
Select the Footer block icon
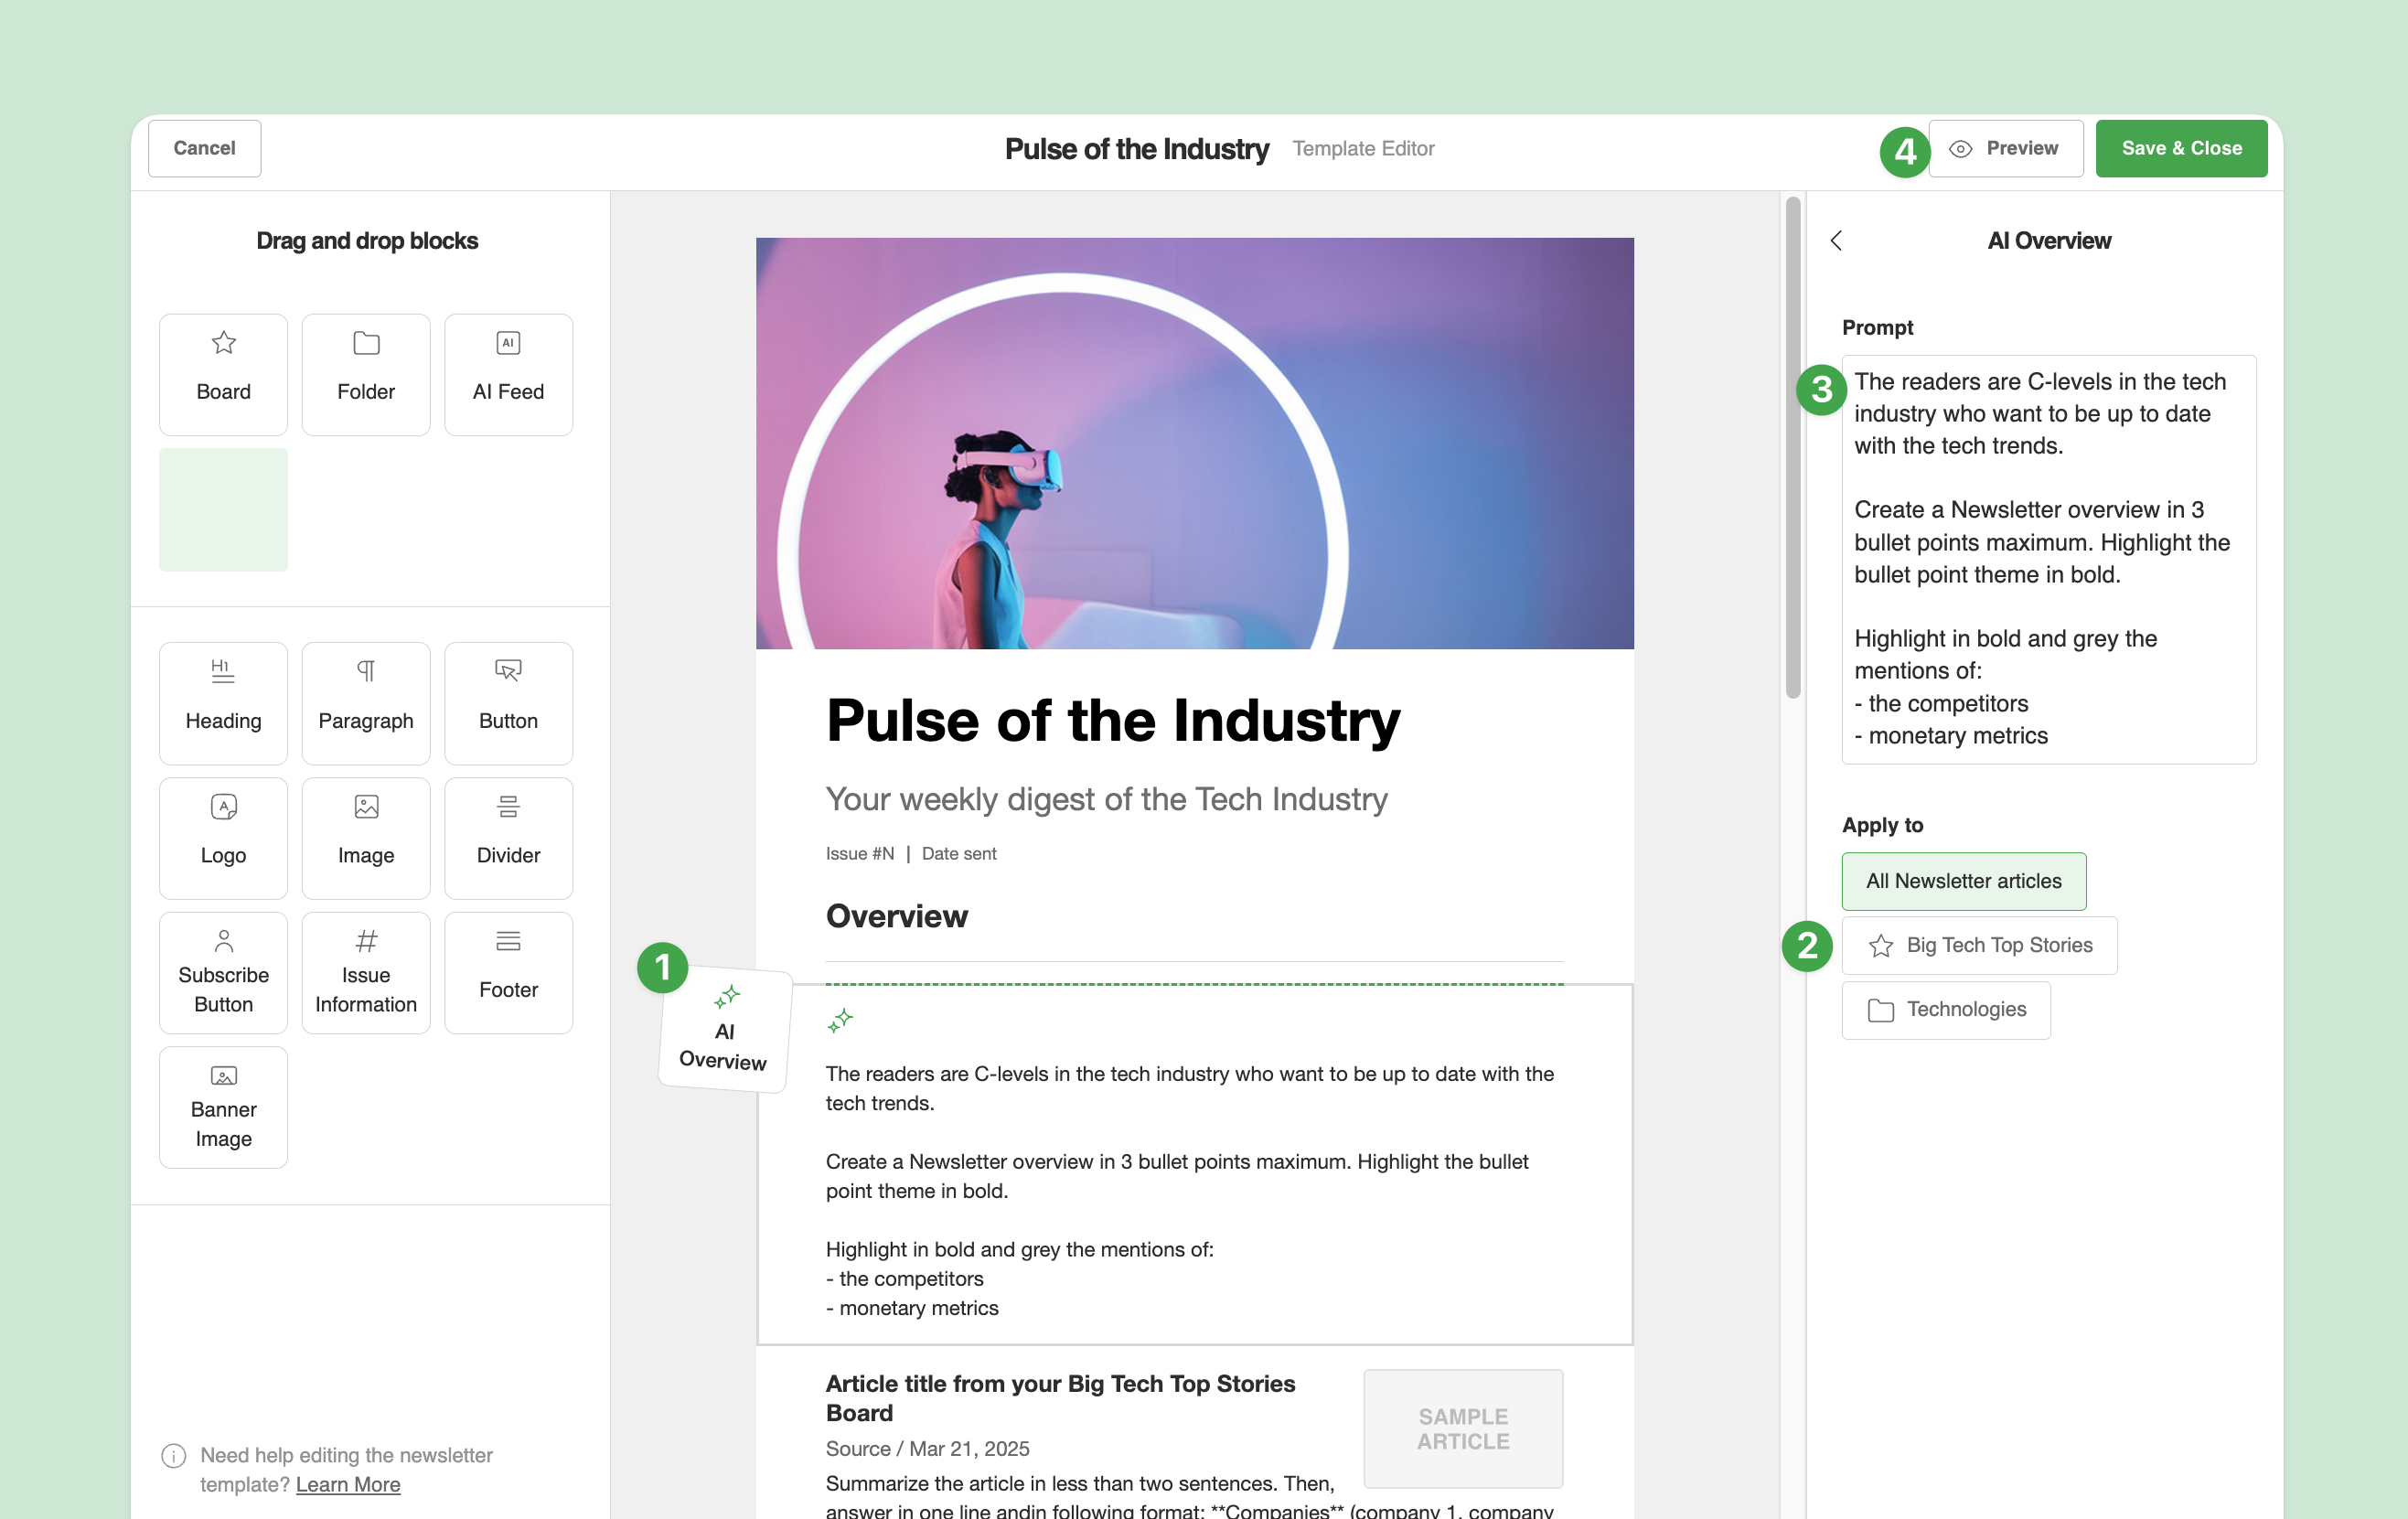(508, 940)
